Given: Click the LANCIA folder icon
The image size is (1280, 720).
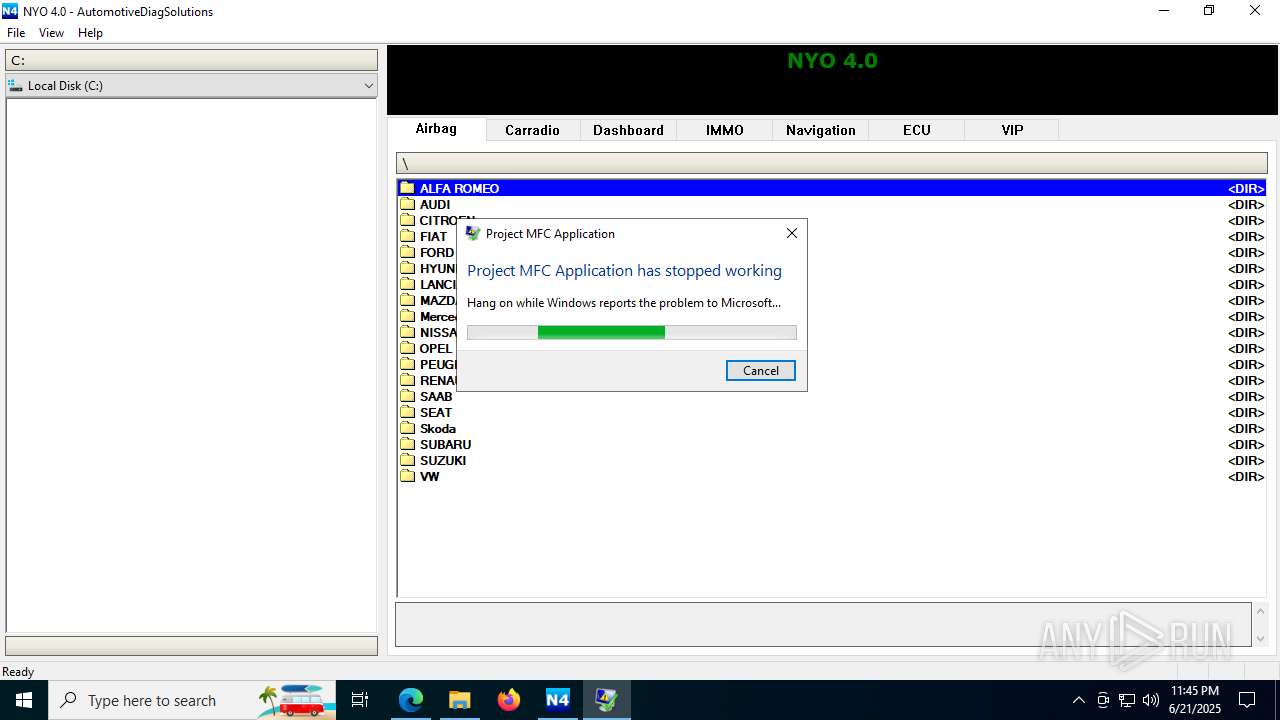Looking at the screenshot, I should click(407, 284).
